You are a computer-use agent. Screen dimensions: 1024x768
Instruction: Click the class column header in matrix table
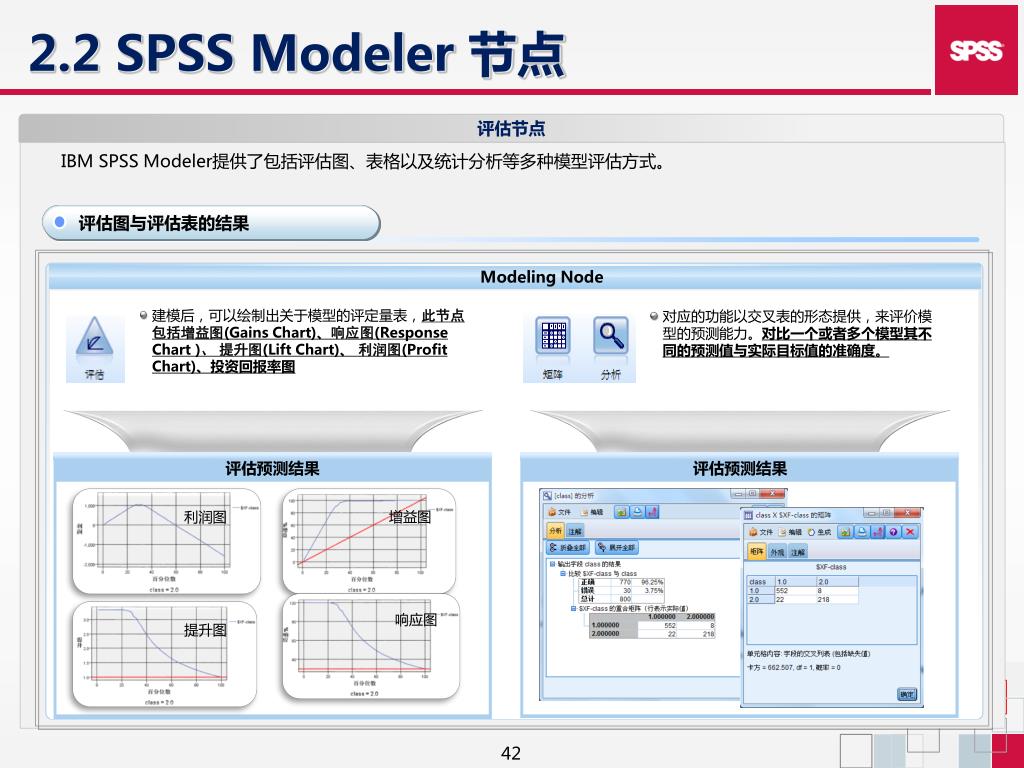tap(760, 581)
